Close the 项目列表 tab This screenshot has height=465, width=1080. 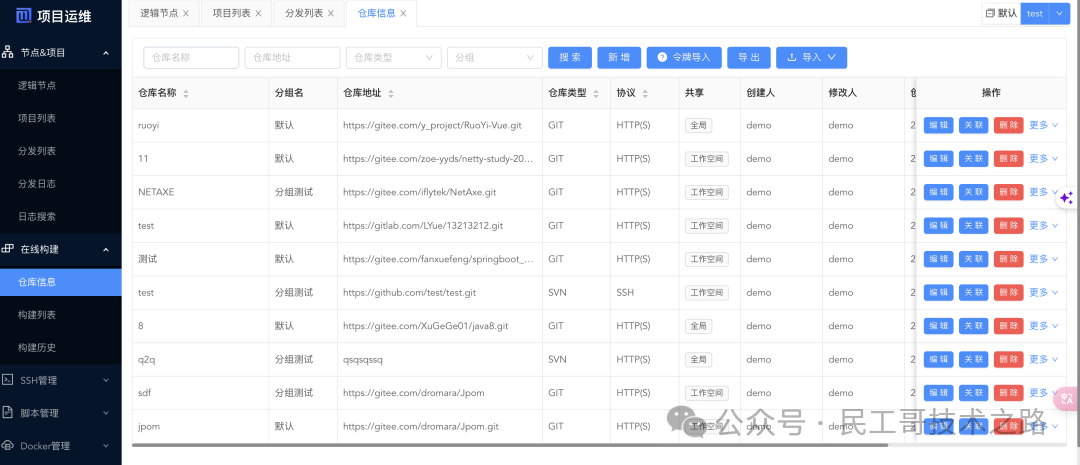[258, 14]
